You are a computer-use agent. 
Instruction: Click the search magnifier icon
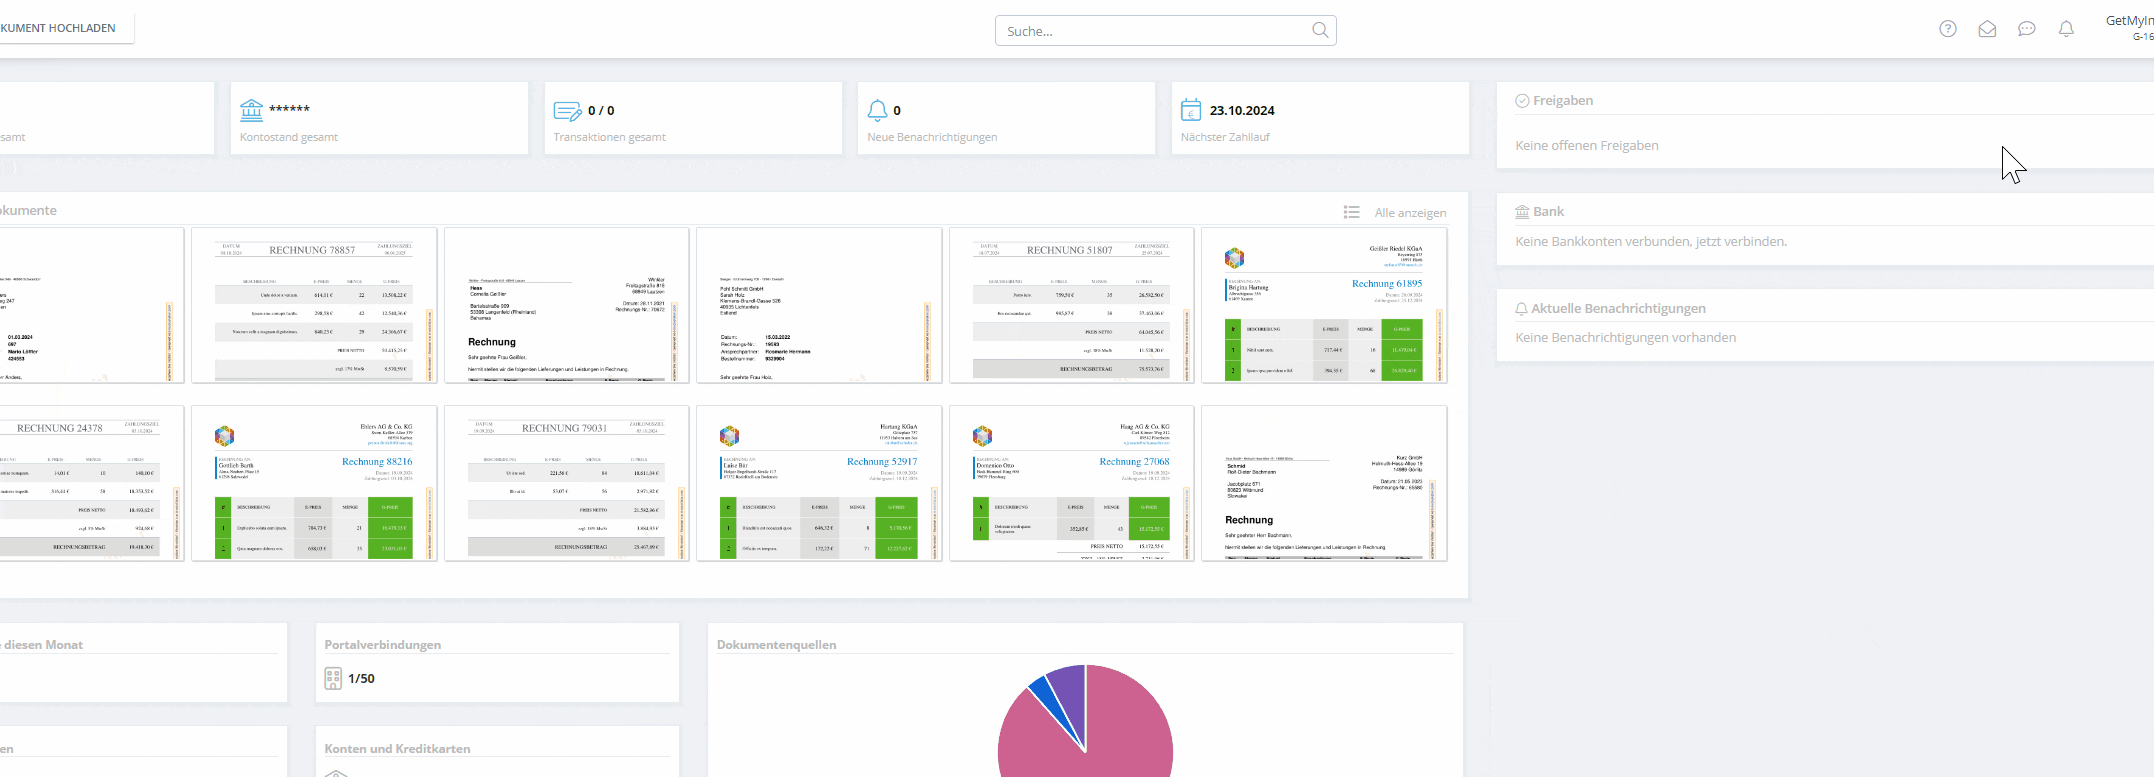coord(1320,30)
